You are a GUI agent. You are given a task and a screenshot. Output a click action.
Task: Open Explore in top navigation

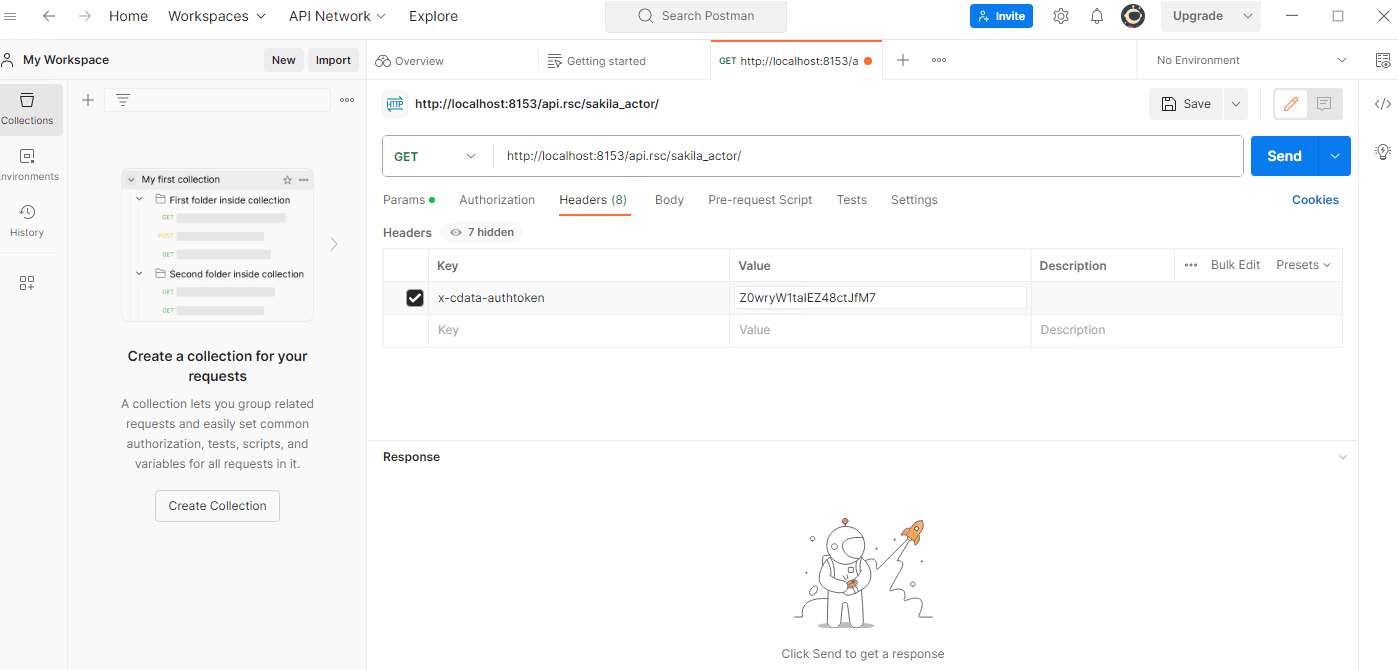click(x=433, y=16)
